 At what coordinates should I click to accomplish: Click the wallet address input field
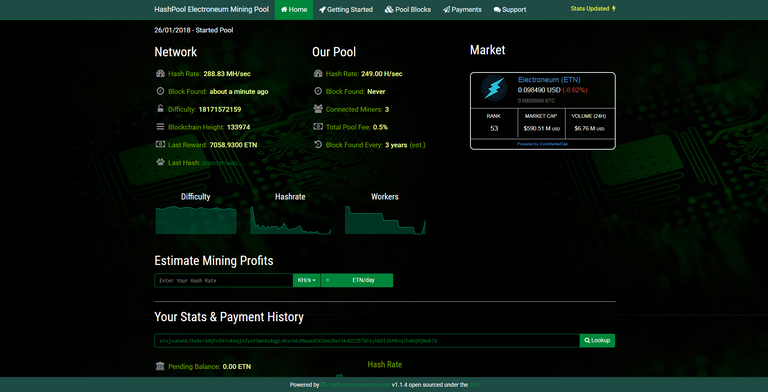(367, 341)
